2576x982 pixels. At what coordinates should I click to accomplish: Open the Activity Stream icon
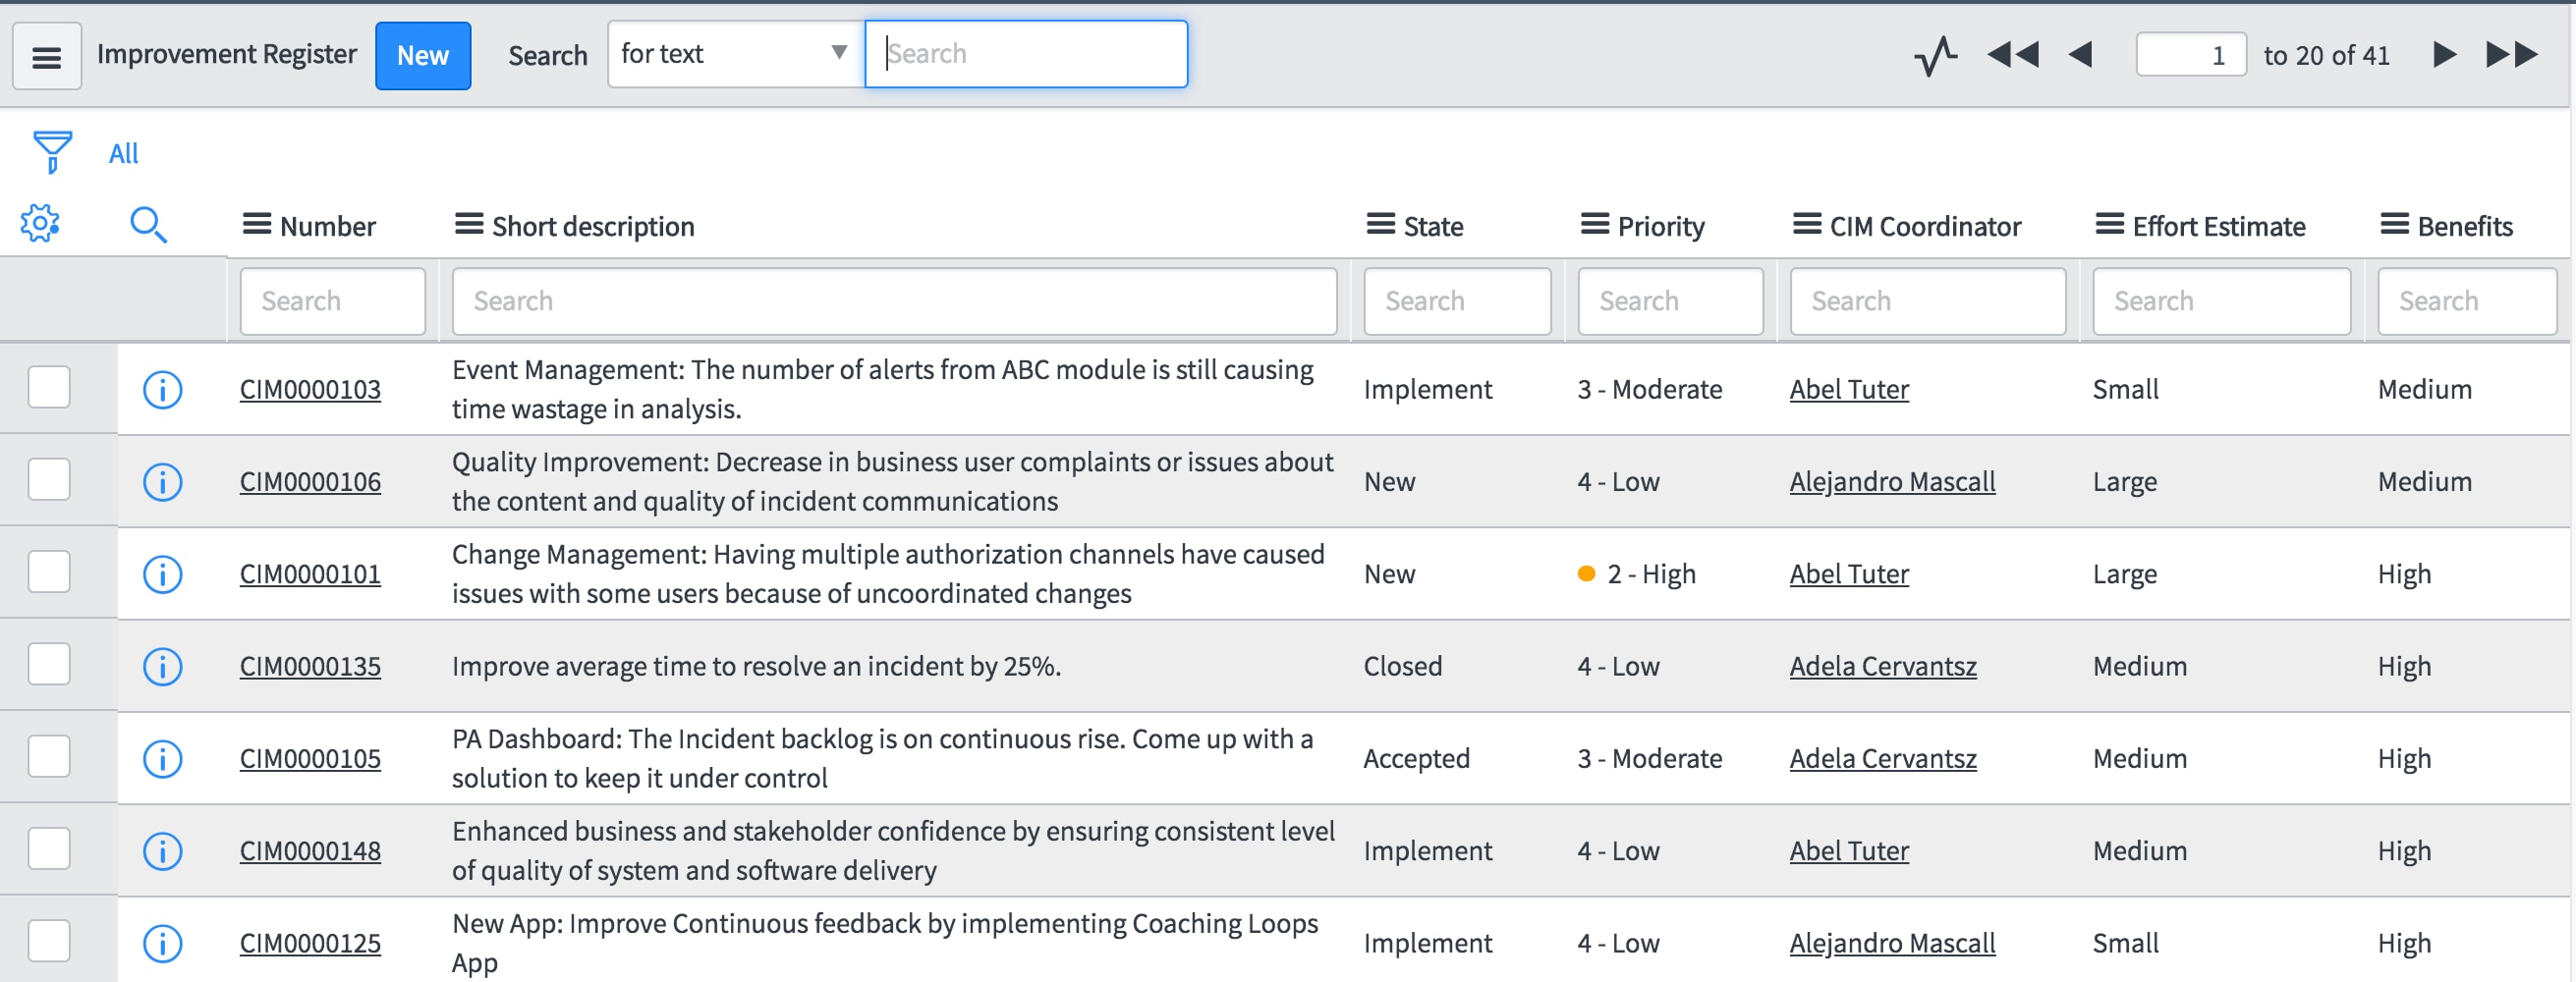click(1938, 55)
